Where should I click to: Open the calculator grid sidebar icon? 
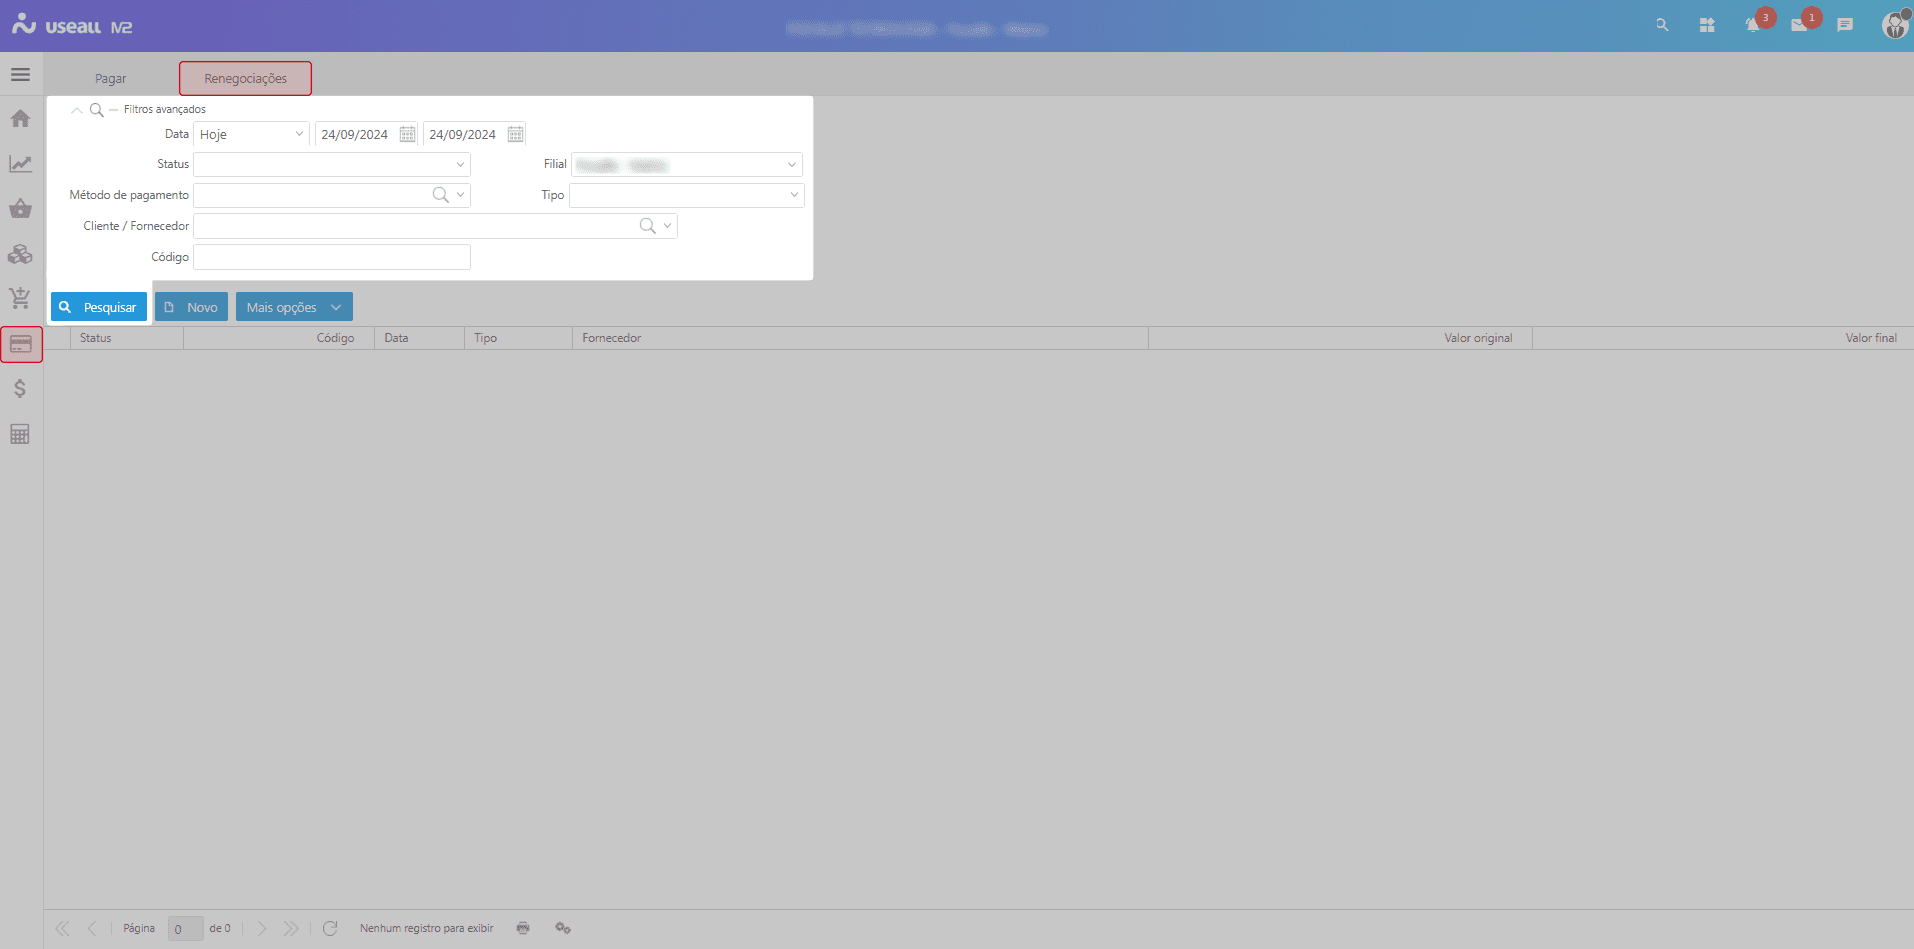pos(20,434)
